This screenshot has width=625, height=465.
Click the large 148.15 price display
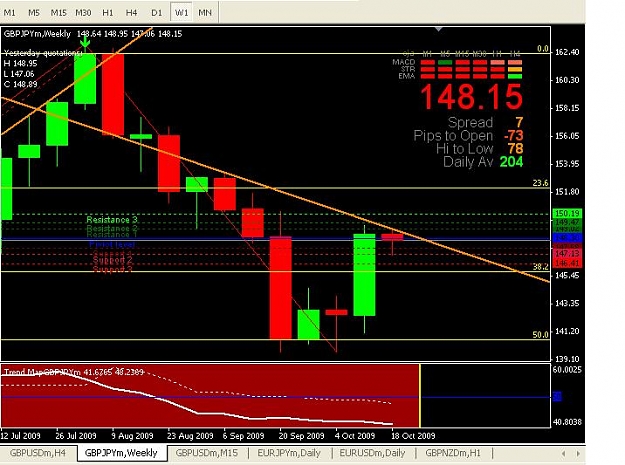click(x=471, y=97)
